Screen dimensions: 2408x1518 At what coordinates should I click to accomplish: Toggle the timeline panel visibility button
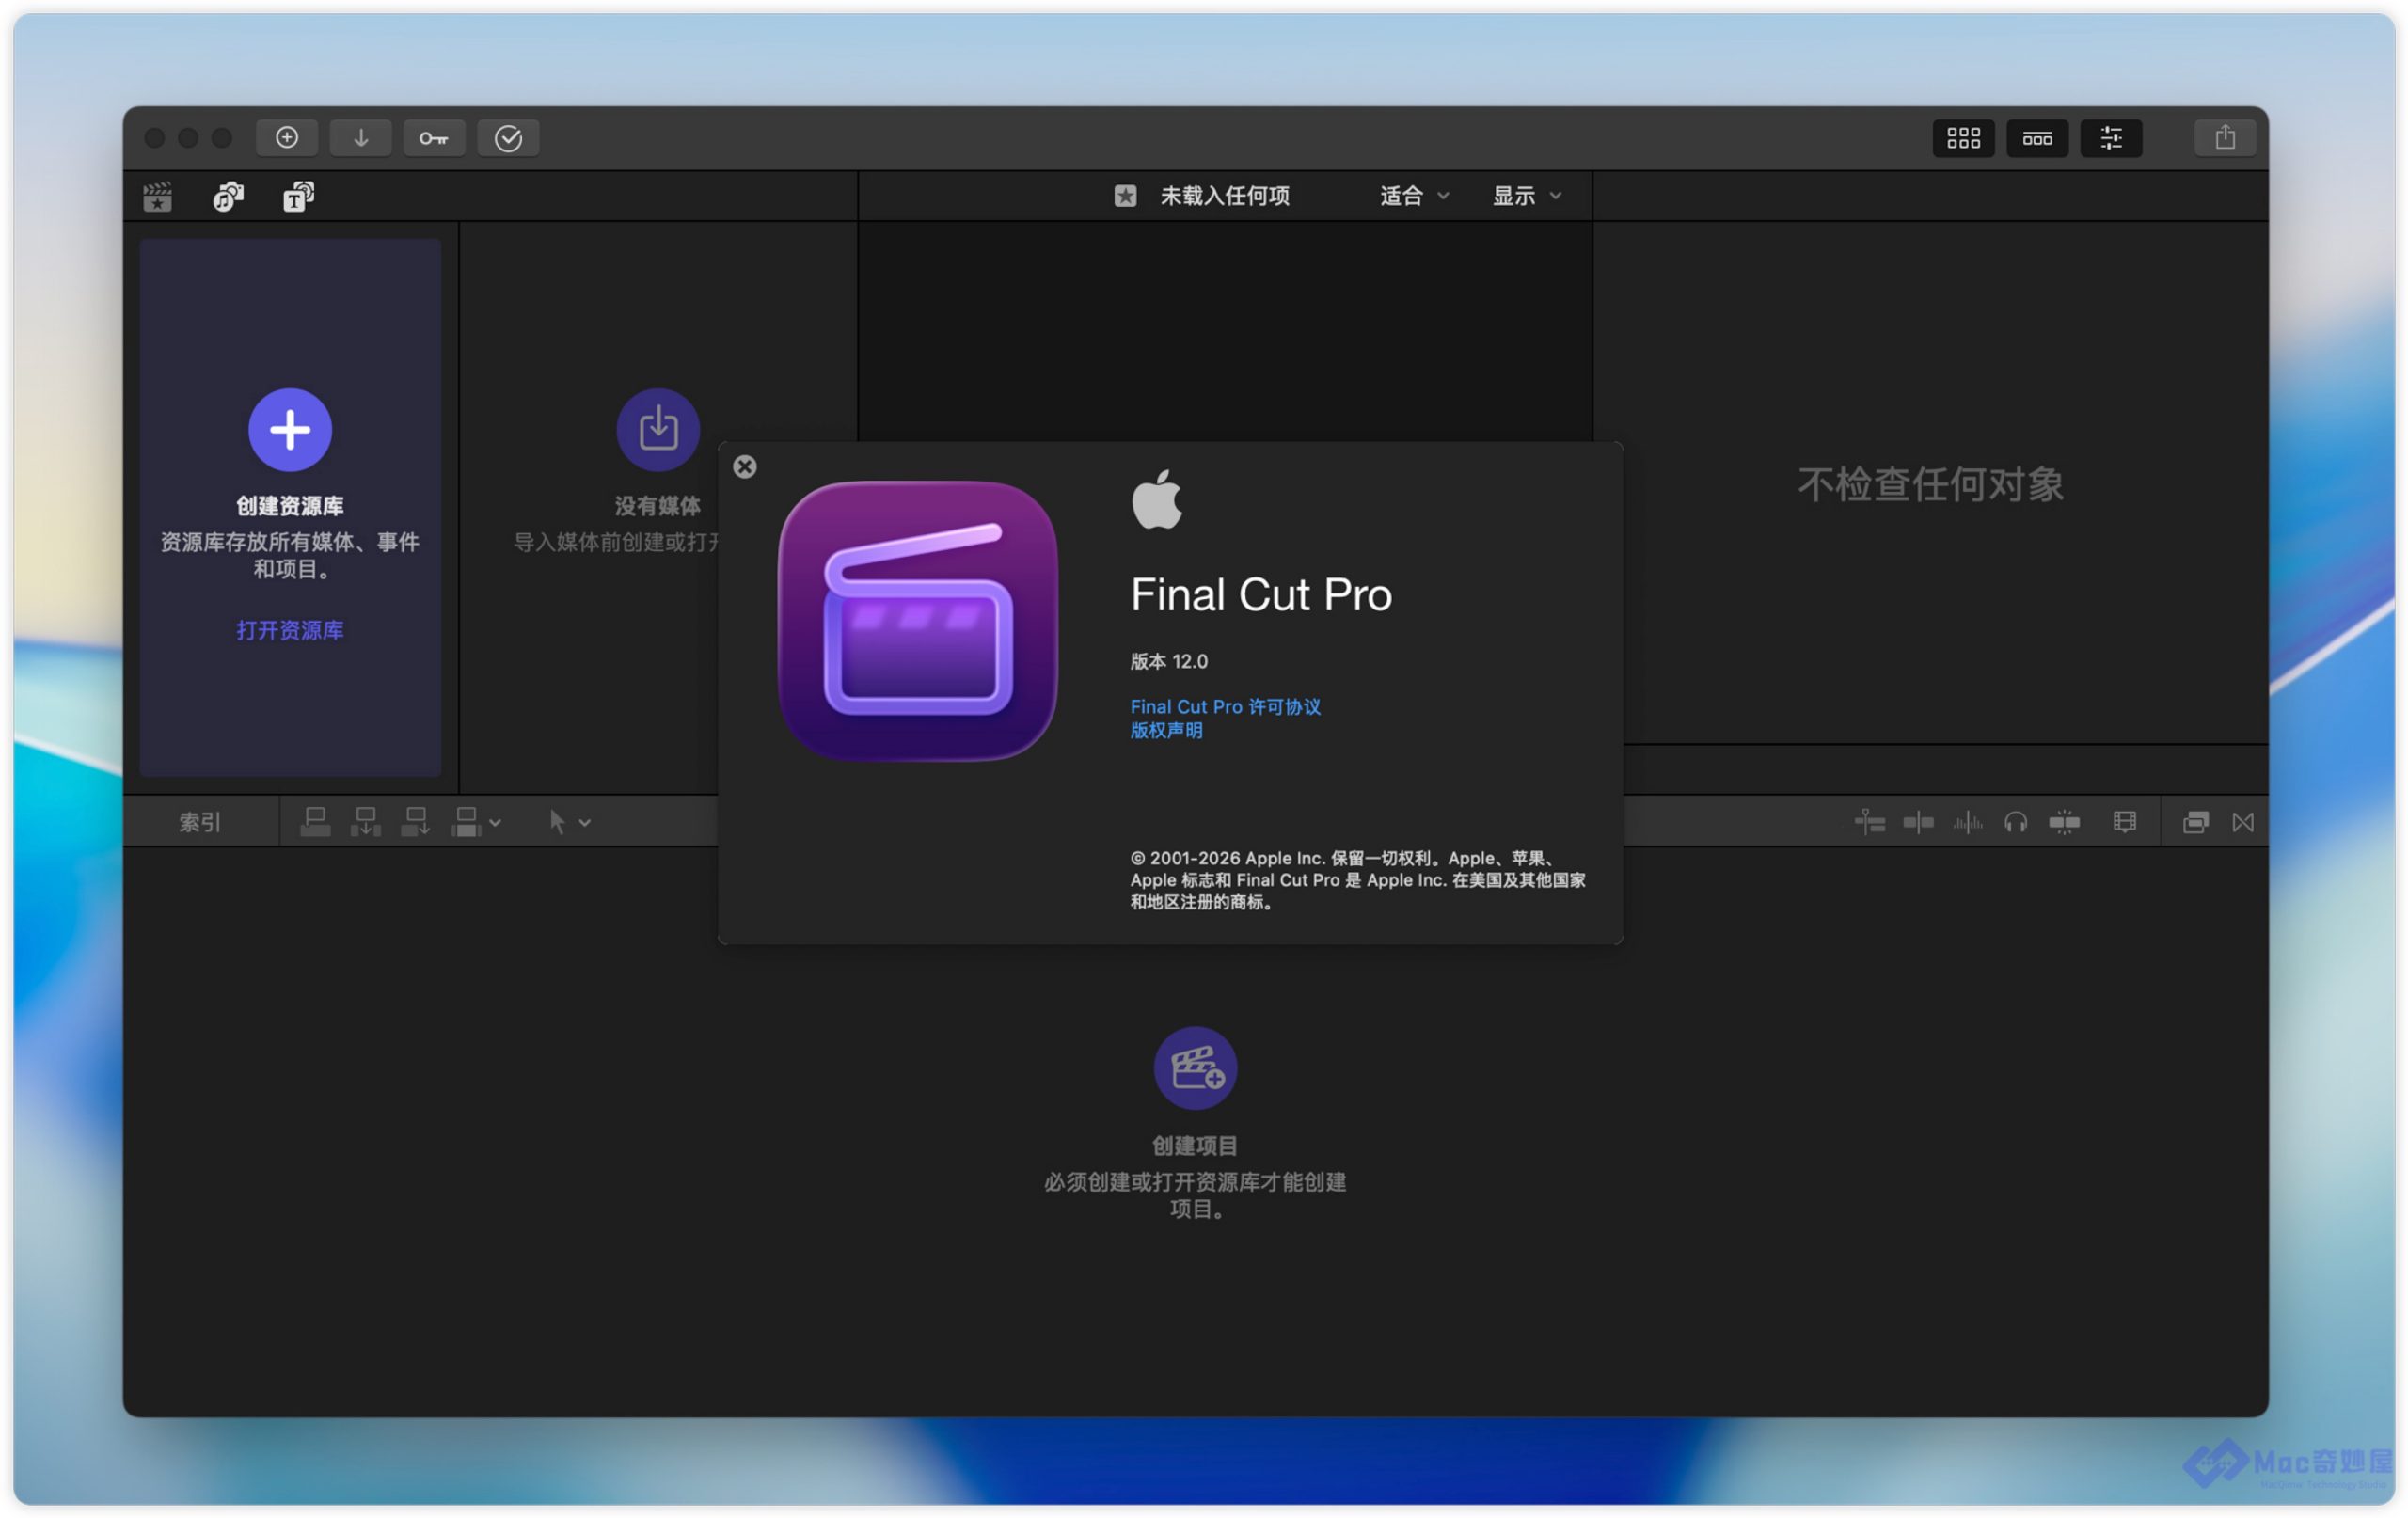pyautogui.click(x=2036, y=138)
